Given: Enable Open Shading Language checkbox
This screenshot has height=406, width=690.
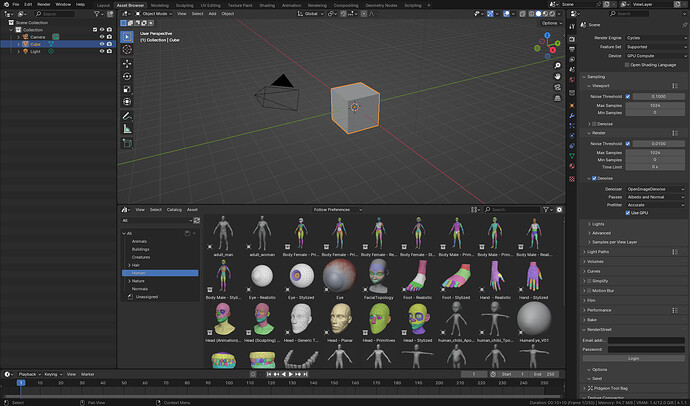Looking at the screenshot, I should click(x=627, y=65).
